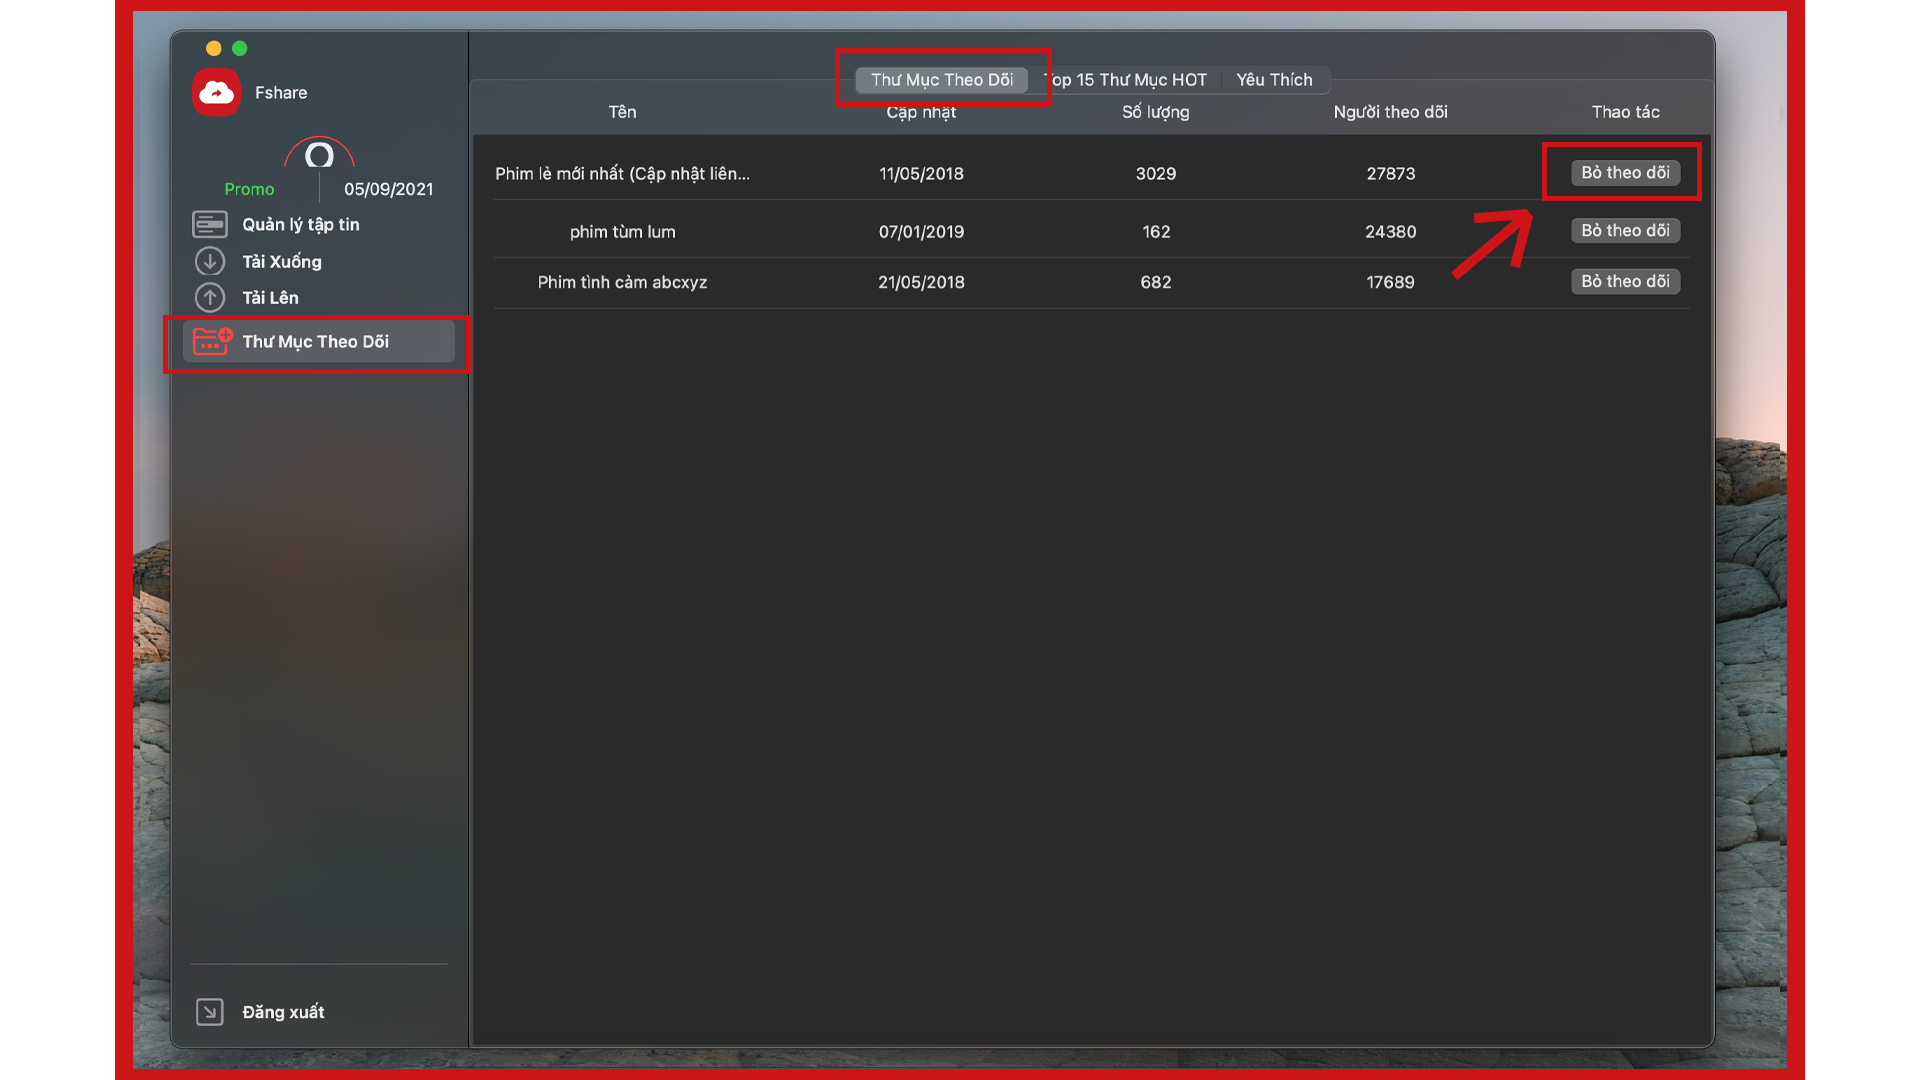Click the Đăng xuất logout icon
Viewport: 1920px width, 1080px height.
pos(210,1012)
